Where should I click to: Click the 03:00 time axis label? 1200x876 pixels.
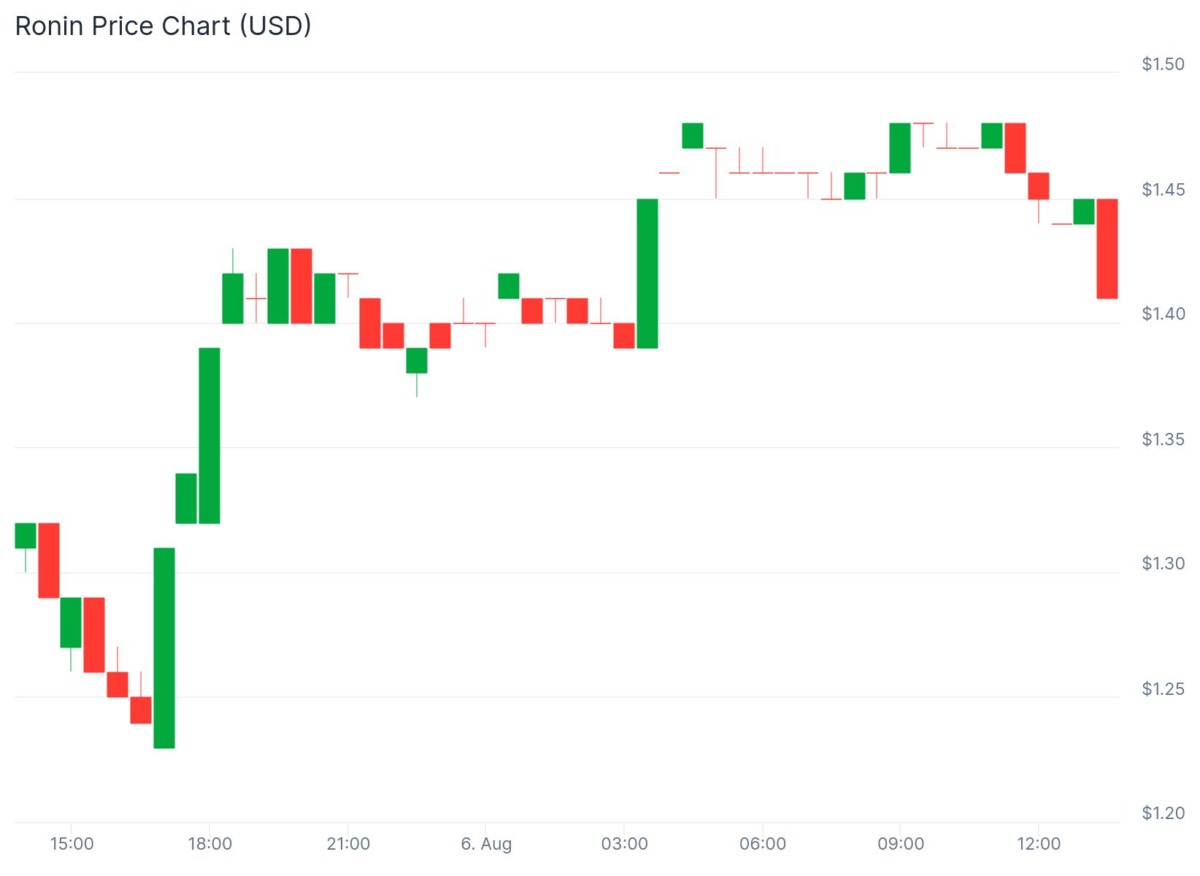(x=624, y=844)
